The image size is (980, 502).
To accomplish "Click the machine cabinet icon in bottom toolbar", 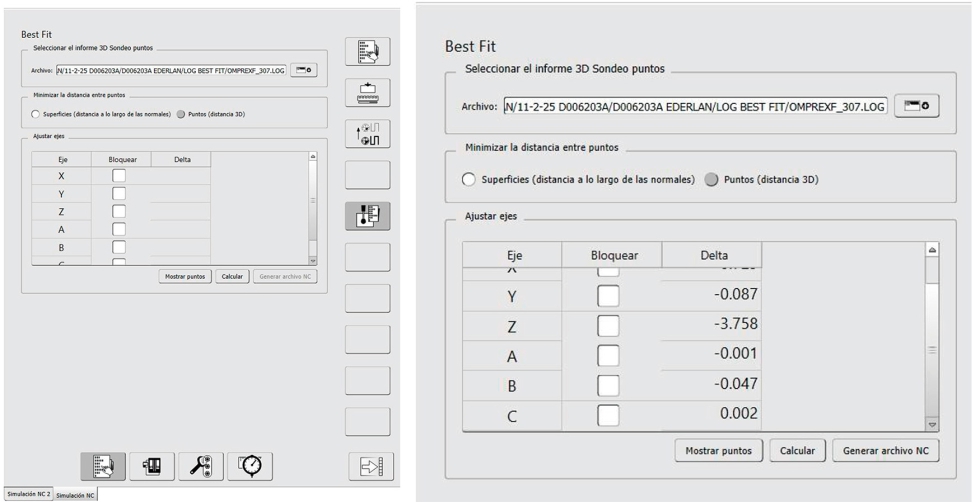I will pyautogui.click(x=152, y=466).
